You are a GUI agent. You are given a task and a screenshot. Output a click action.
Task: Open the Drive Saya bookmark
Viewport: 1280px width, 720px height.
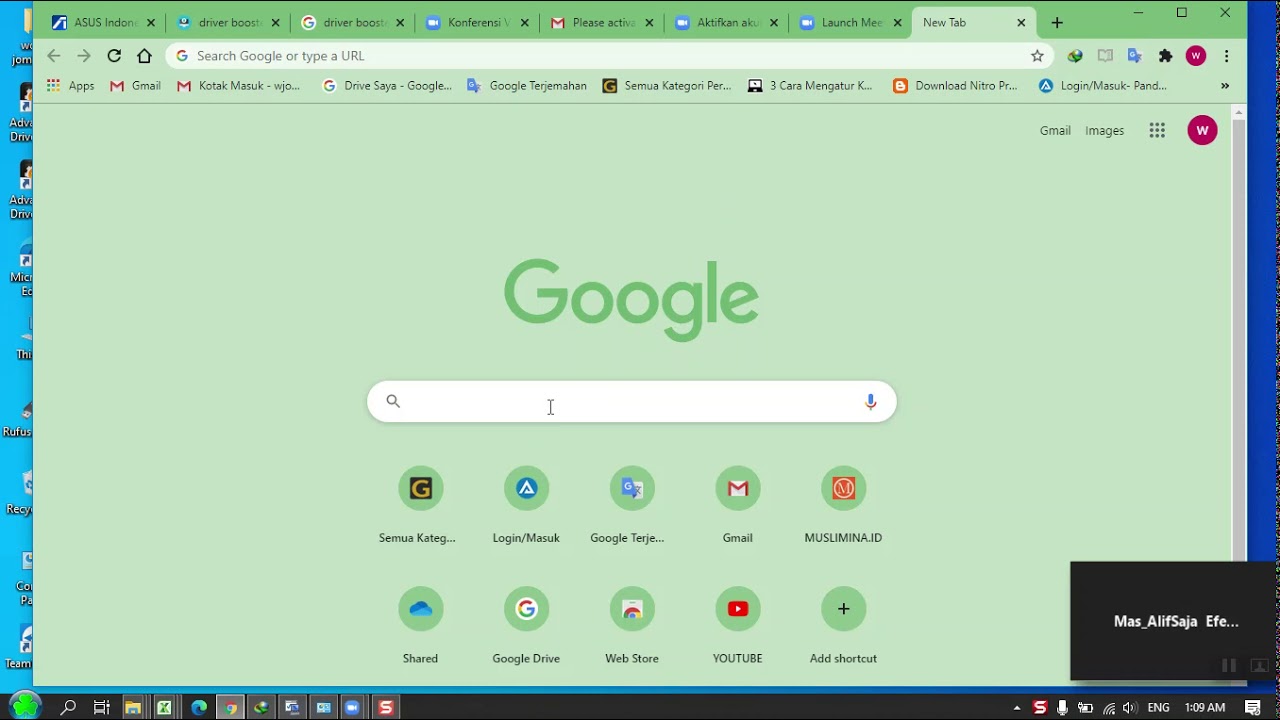[x=387, y=86]
